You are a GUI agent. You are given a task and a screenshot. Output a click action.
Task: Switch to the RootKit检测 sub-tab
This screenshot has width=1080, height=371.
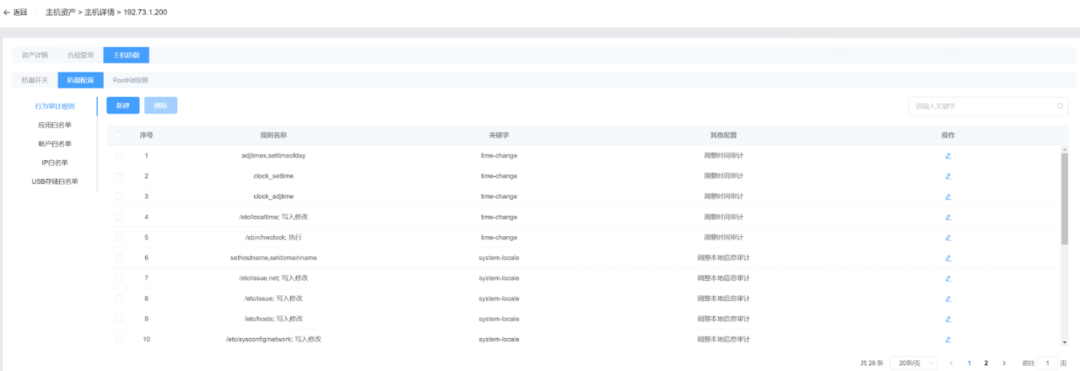(x=130, y=80)
